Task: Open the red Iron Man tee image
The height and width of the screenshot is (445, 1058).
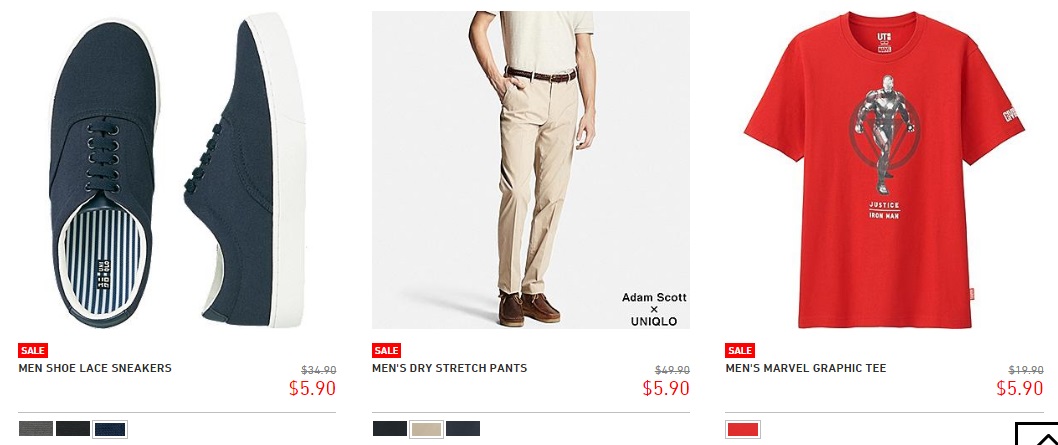Action: 884,170
